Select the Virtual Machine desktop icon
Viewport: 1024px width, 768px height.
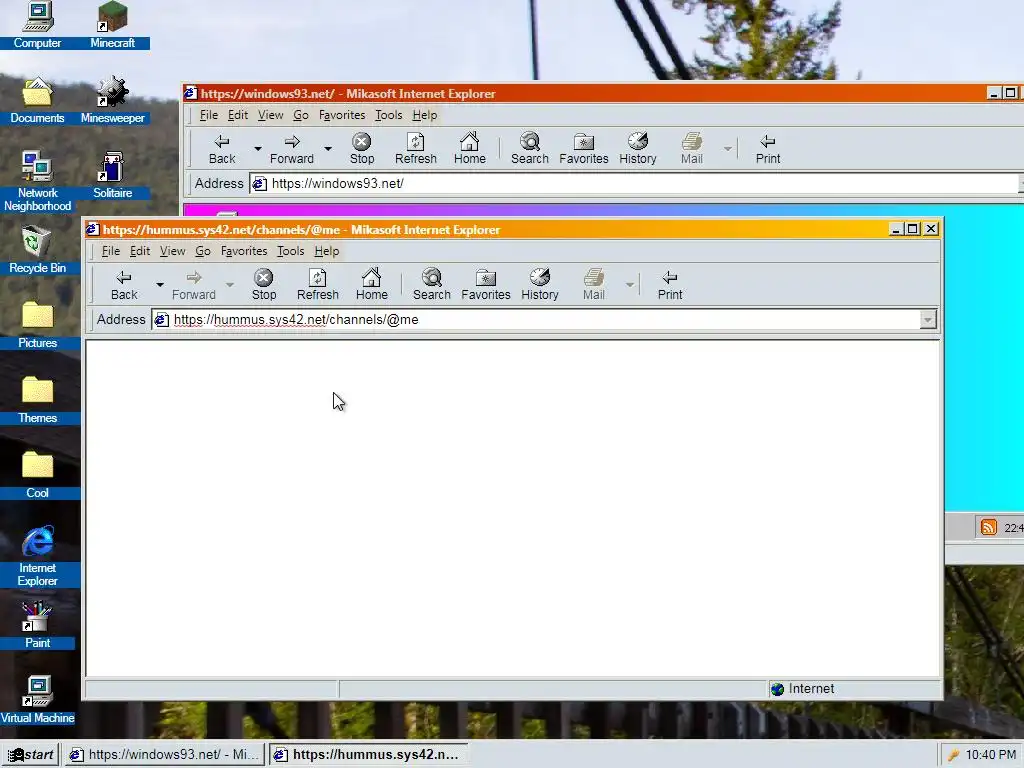pos(37,700)
